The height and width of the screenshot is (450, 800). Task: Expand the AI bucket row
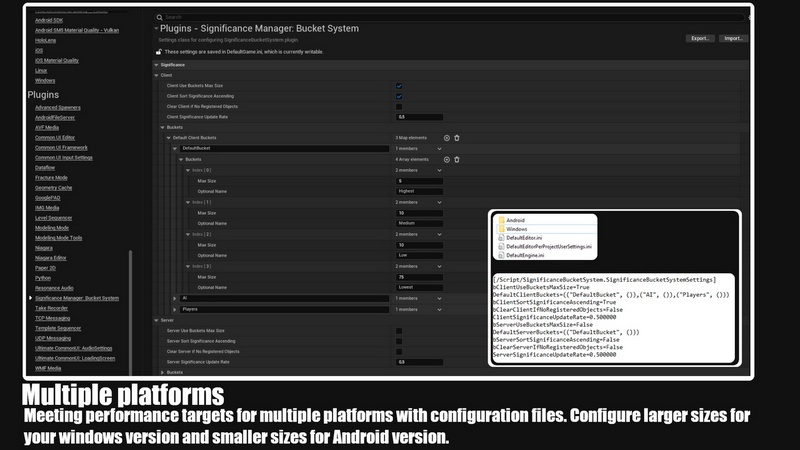coord(175,298)
